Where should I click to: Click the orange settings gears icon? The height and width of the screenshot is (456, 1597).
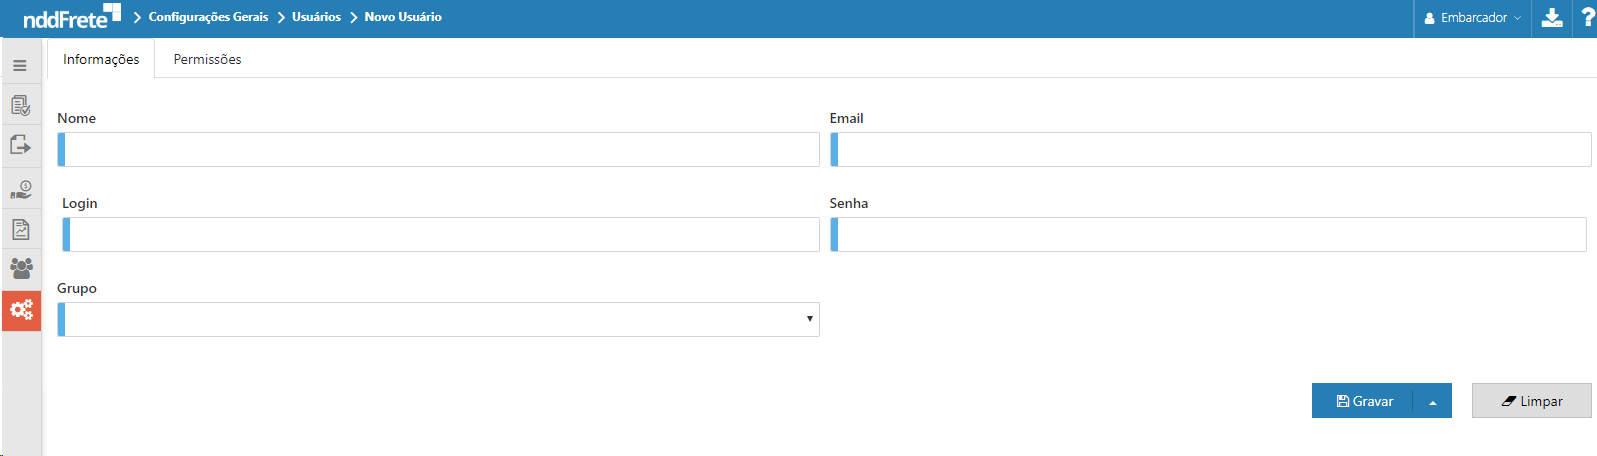[21, 310]
